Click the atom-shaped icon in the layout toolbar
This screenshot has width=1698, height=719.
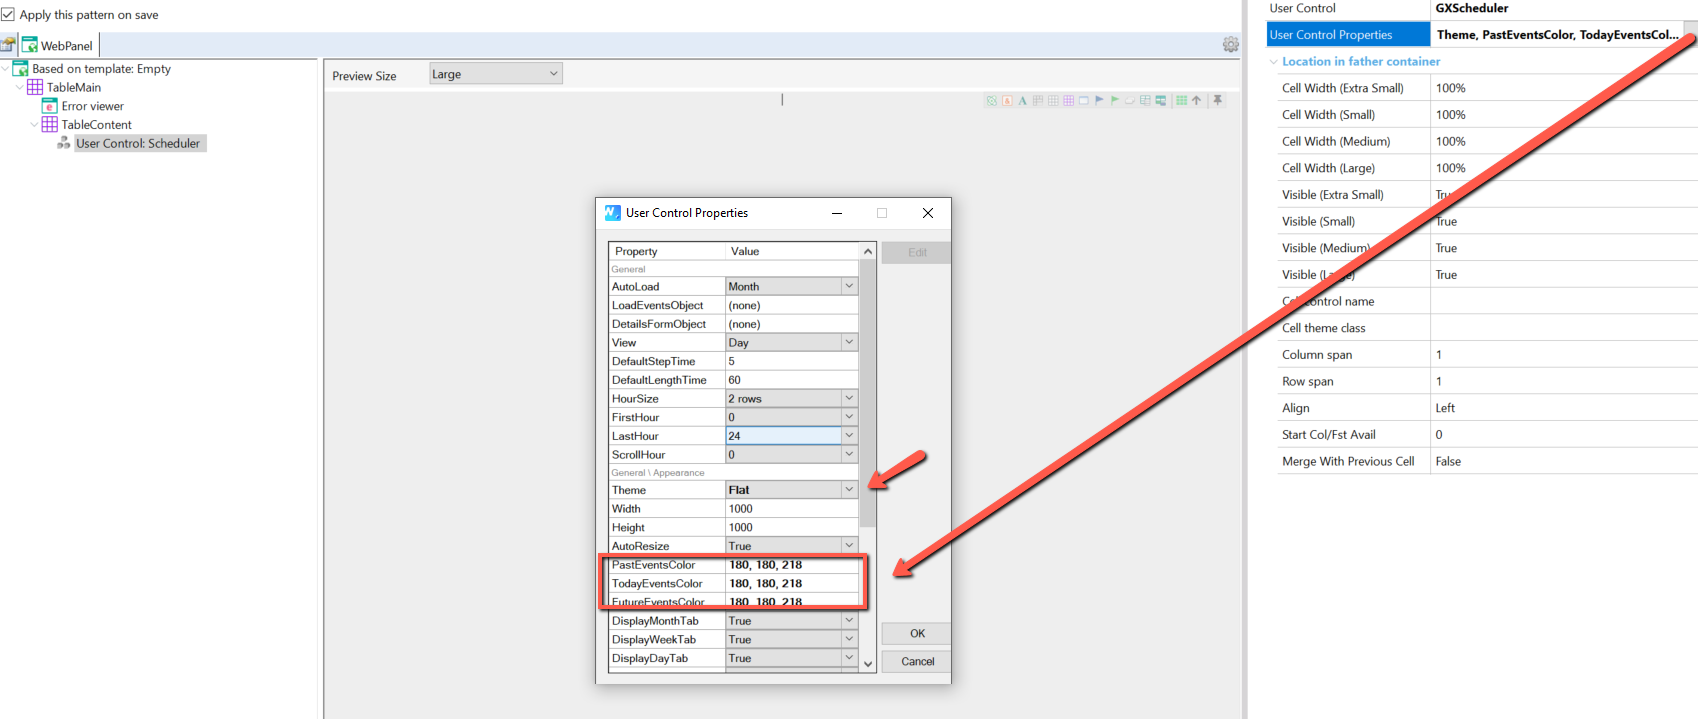(x=992, y=100)
